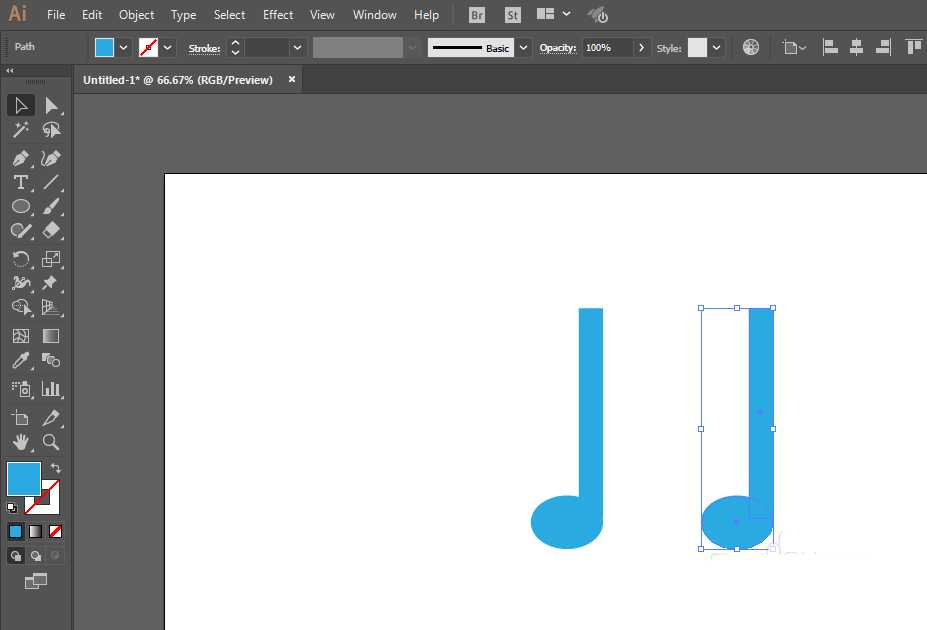The width and height of the screenshot is (927, 630).
Task: Select the Untitled-1 document tab
Action: click(x=180, y=79)
